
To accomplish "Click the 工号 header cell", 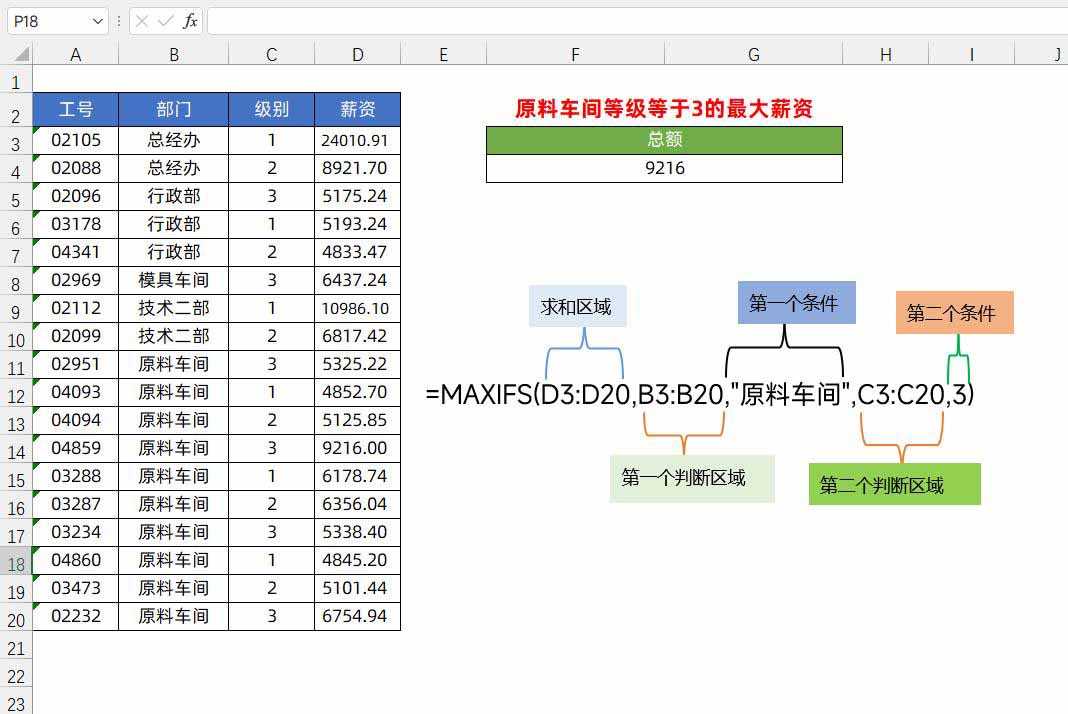I will (x=76, y=110).
